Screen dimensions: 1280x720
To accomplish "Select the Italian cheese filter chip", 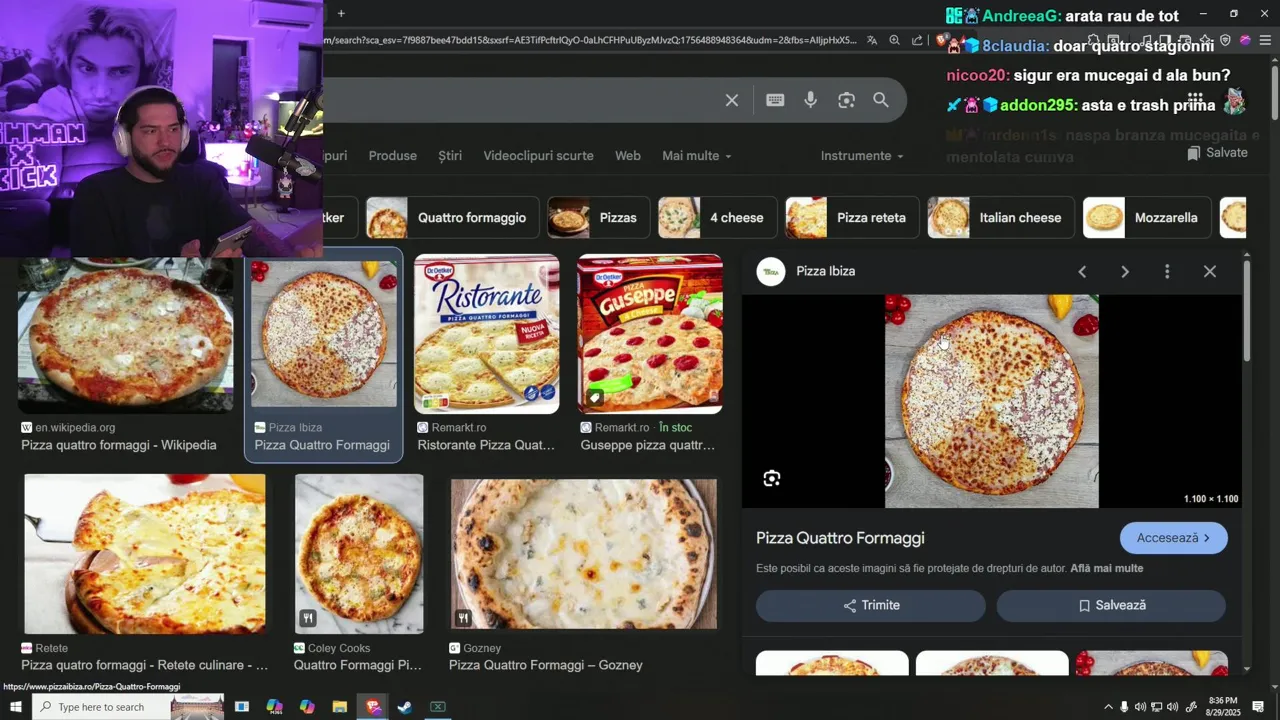I will (1001, 218).
